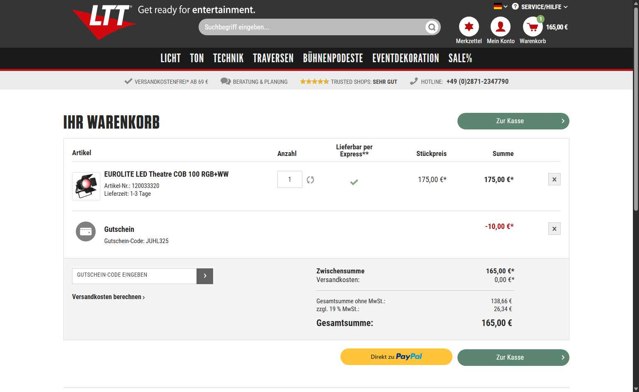Click Artikel-Nr. 120033320 text
639x392 pixels.
[x=132, y=186]
